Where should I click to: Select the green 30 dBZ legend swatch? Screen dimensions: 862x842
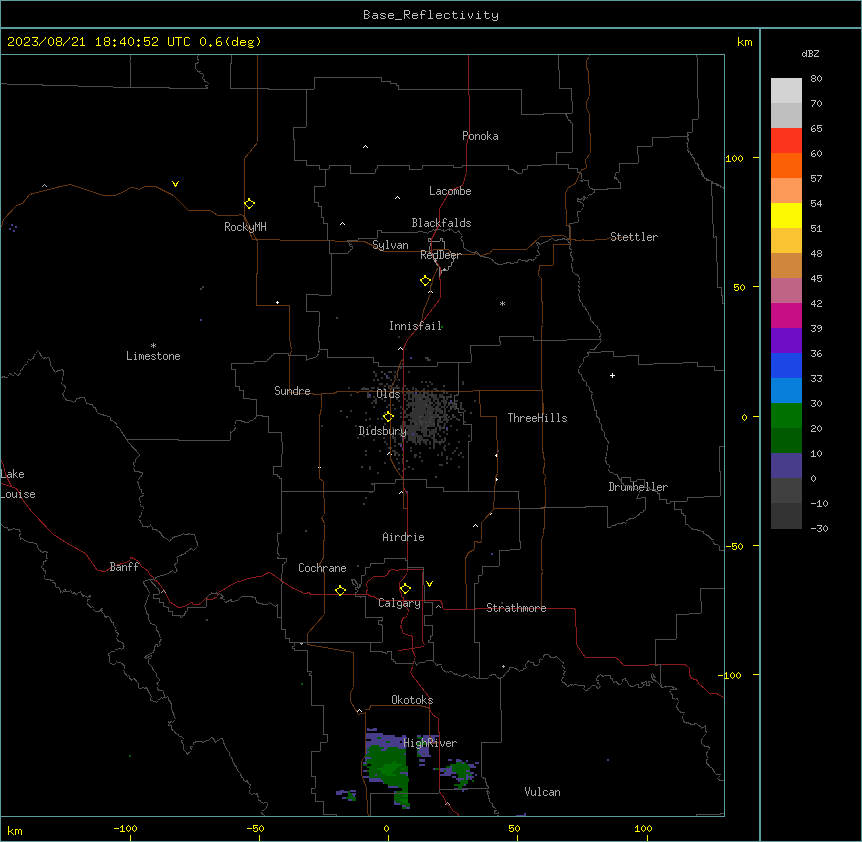(x=786, y=415)
